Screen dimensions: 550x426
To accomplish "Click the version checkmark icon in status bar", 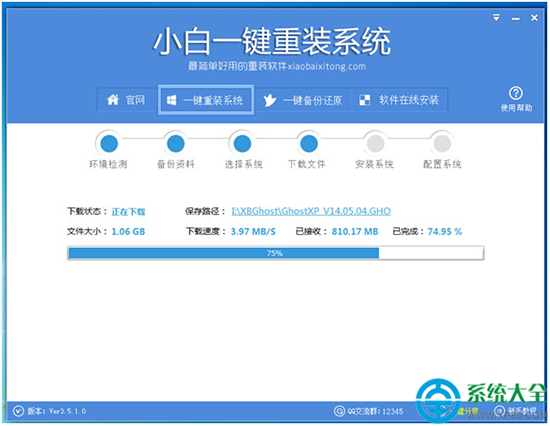I will click(x=18, y=411).
